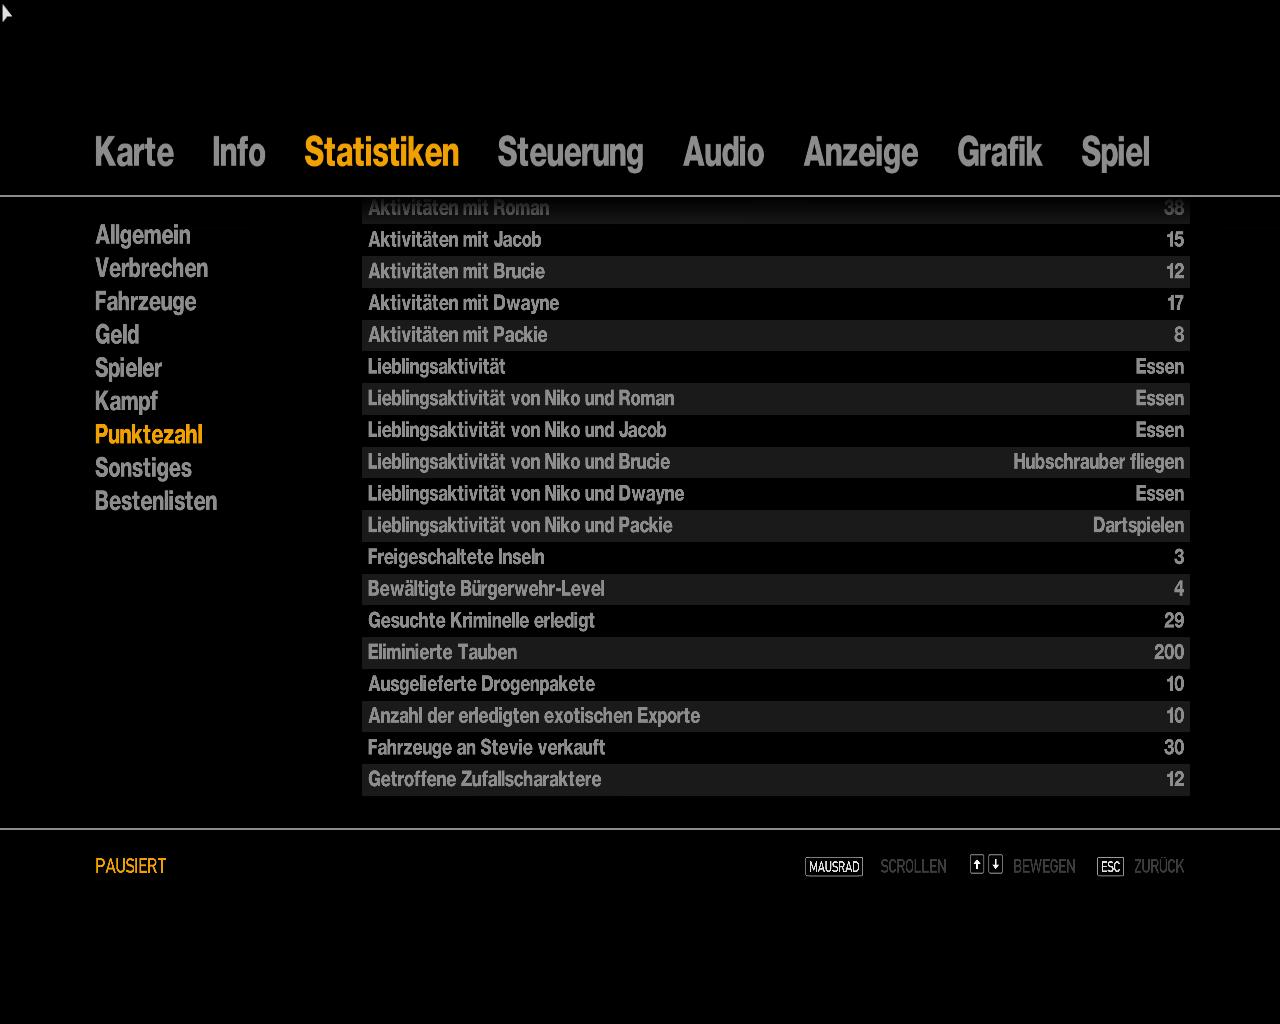1280x1024 pixels.
Task: Open the Fahrzeuge statistics category
Action: click(x=145, y=302)
